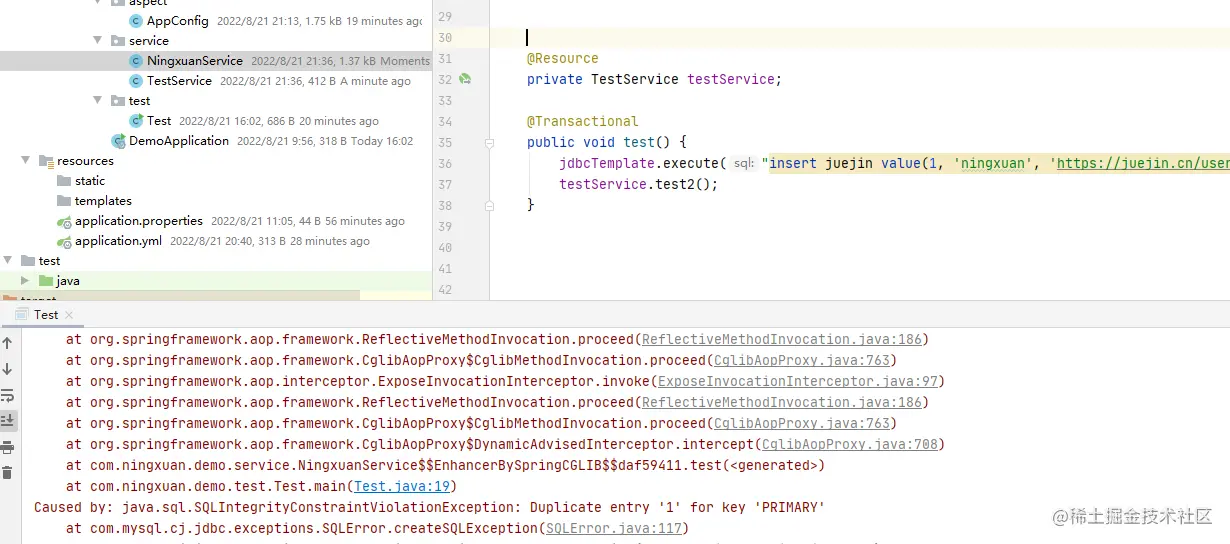Screen dimensions: 1230x544
Task: Open ExposeInvocationInterceptor.java:97 link
Action: [x=797, y=381]
